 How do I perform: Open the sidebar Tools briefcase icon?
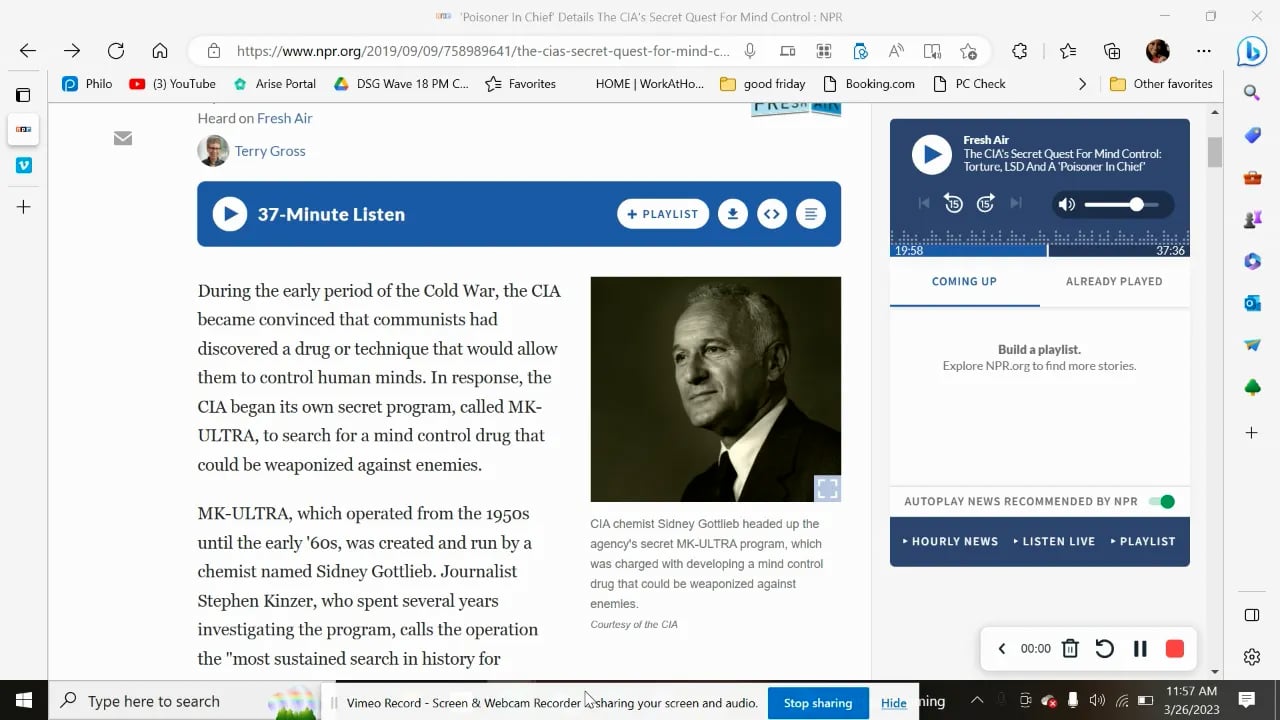tap(1252, 178)
